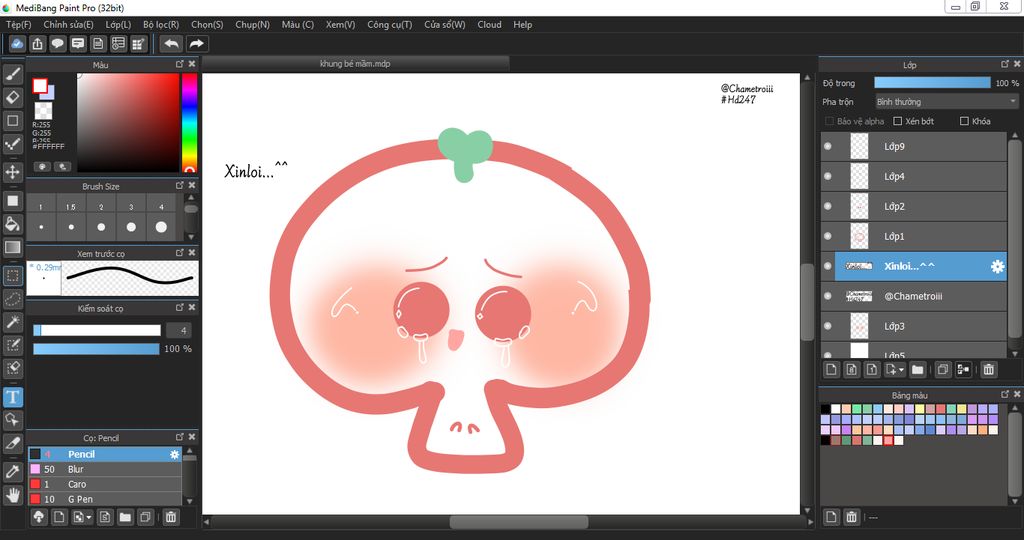Open Pencil brush settings gear
The width and height of the screenshot is (1024, 540).
(174, 454)
